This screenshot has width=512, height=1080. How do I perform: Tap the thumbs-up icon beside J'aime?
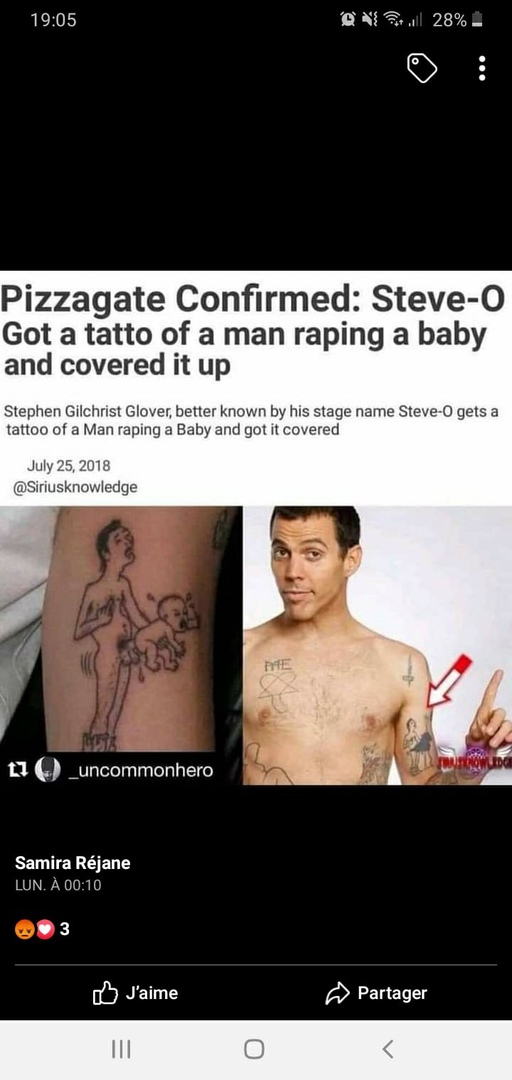point(103,993)
